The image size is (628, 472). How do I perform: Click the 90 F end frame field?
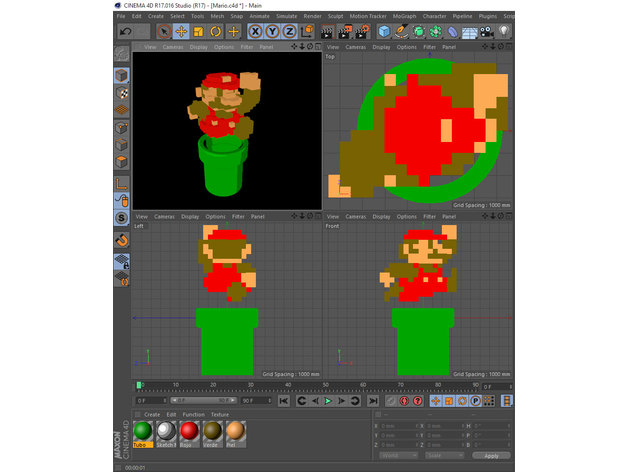coord(256,400)
